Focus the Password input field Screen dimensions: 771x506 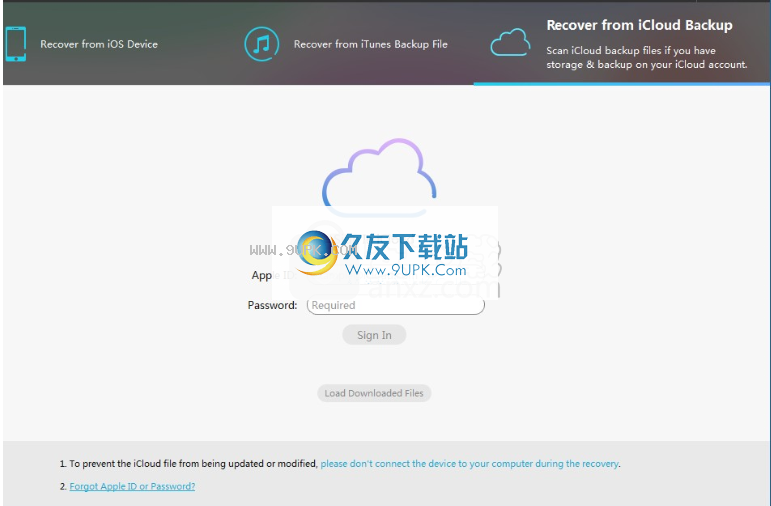(x=396, y=305)
